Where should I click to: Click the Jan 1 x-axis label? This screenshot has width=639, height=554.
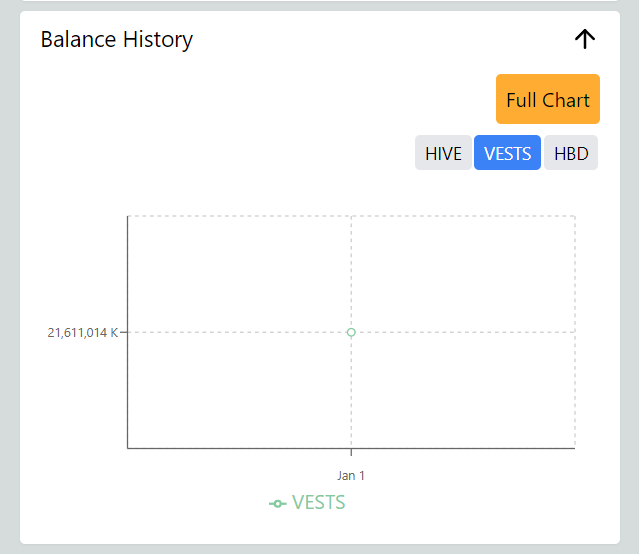(351, 475)
